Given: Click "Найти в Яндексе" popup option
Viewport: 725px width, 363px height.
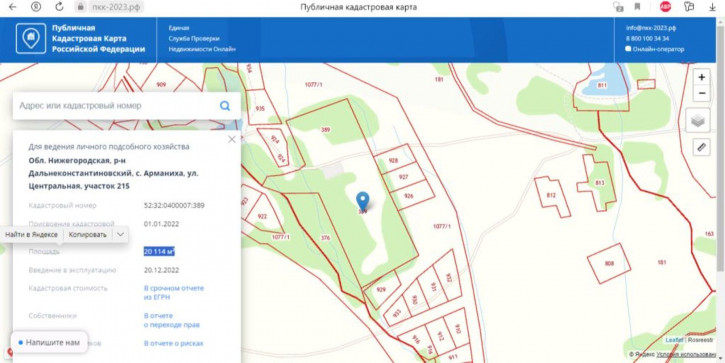Looking at the screenshot, I should pyautogui.click(x=31, y=234).
